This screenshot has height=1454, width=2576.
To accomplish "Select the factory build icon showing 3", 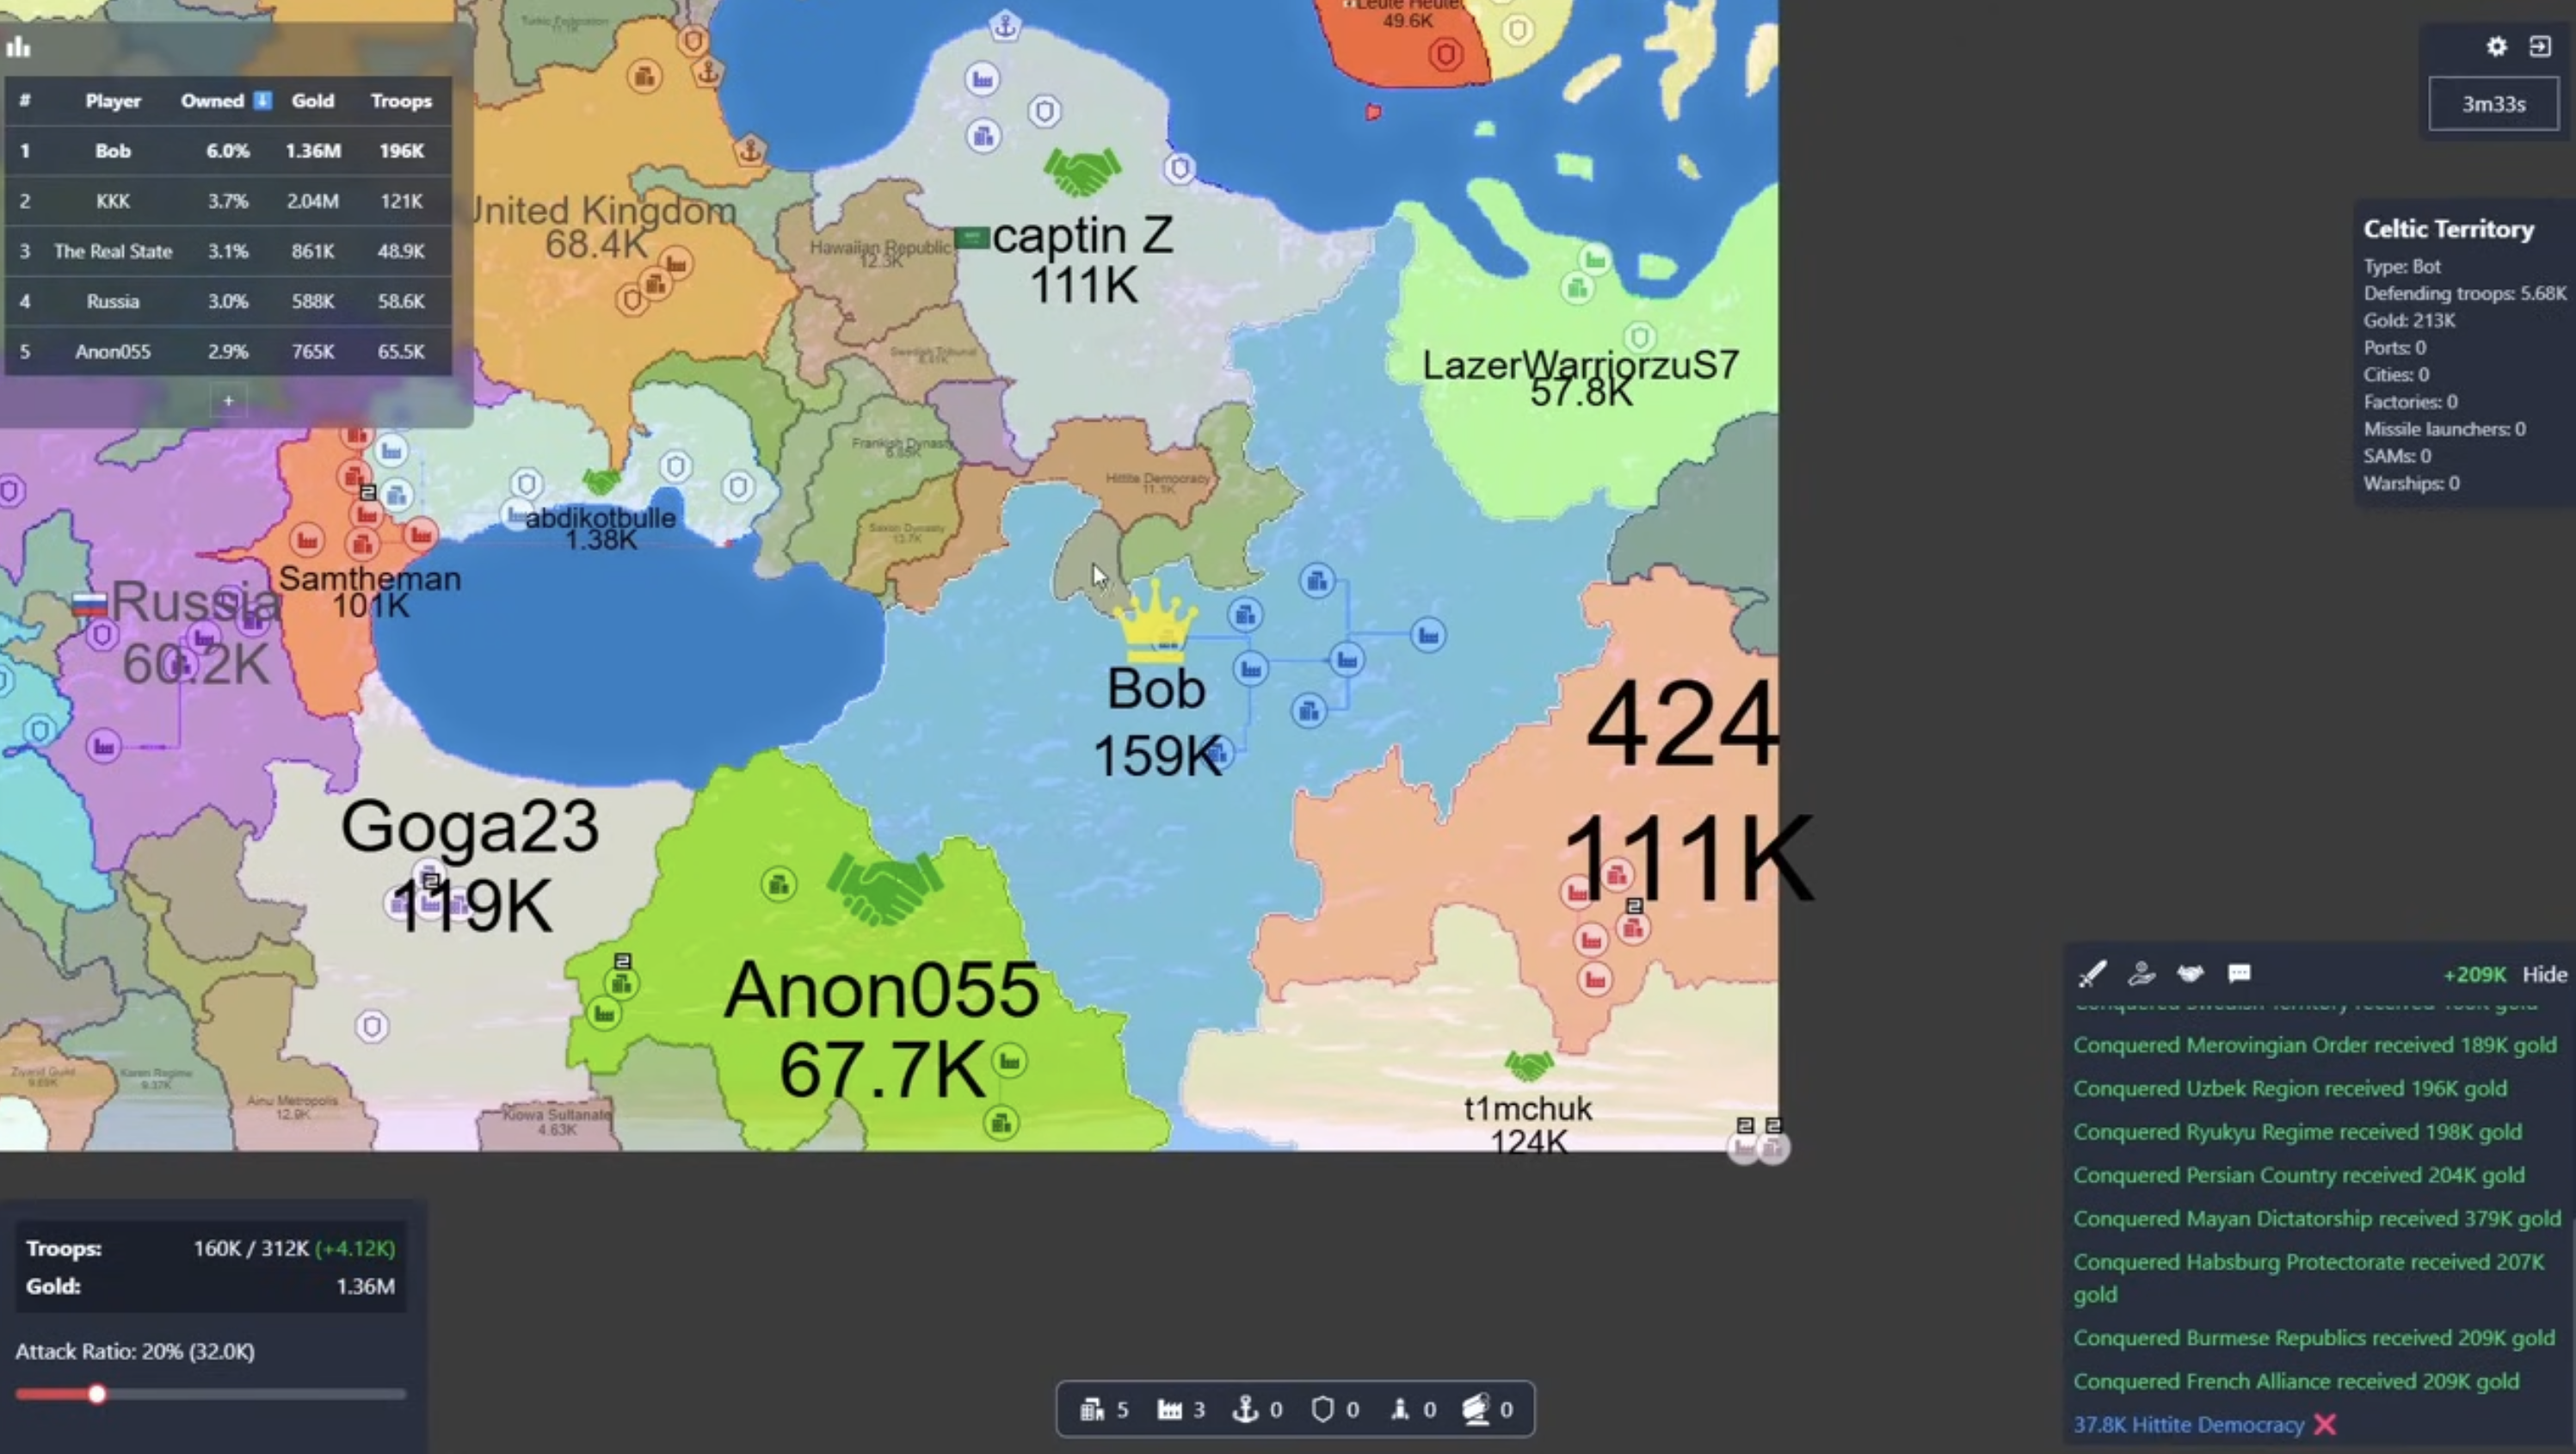I will pos(1172,1409).
